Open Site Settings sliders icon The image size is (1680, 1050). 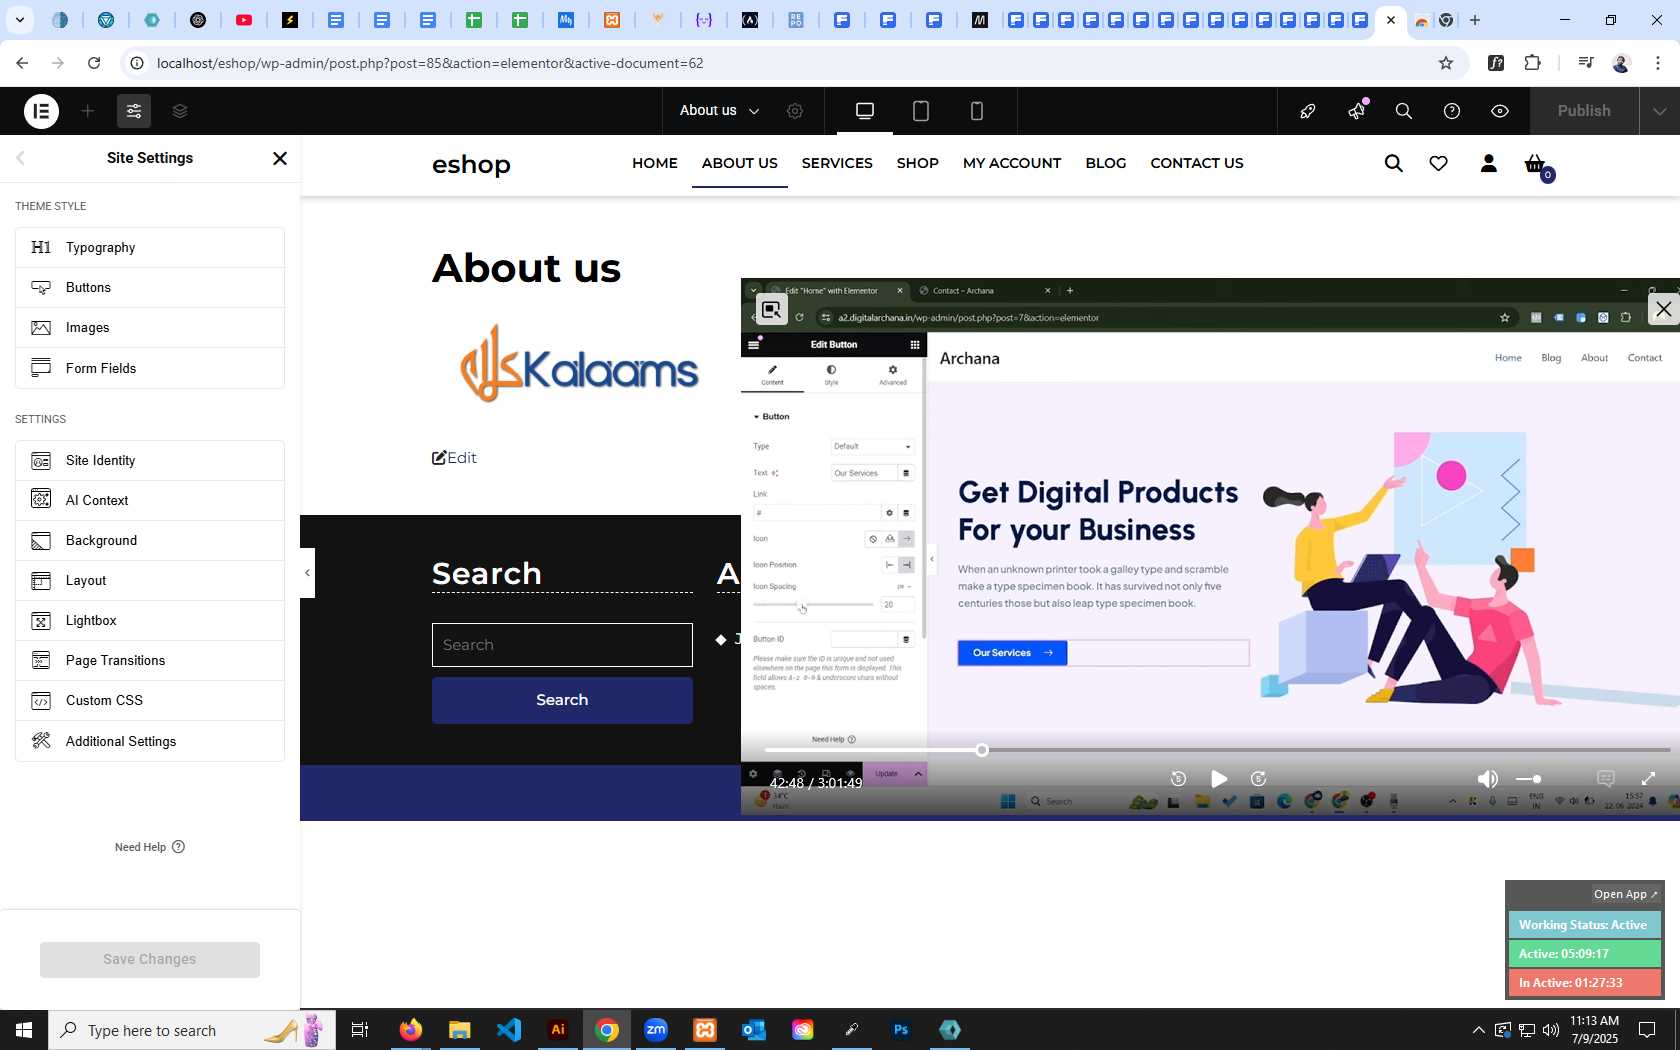coord(134,111)
